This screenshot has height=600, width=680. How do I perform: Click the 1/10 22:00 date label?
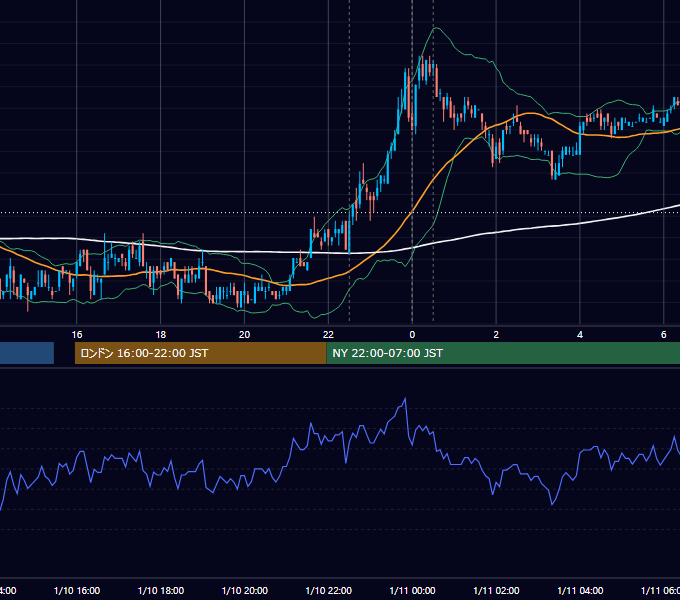tap(329, 591)
